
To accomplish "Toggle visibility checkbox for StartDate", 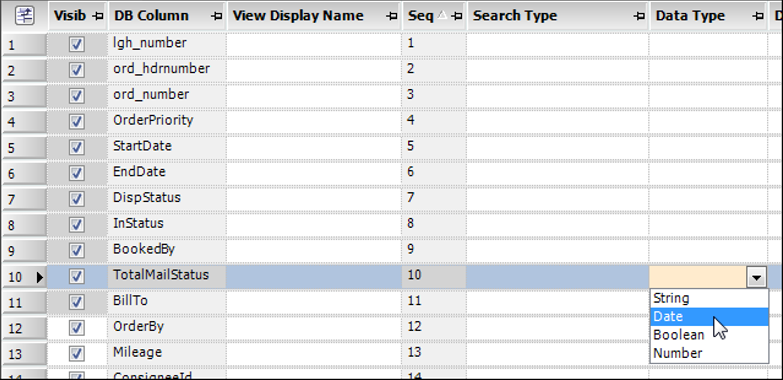I will click(x=76, y=148).
